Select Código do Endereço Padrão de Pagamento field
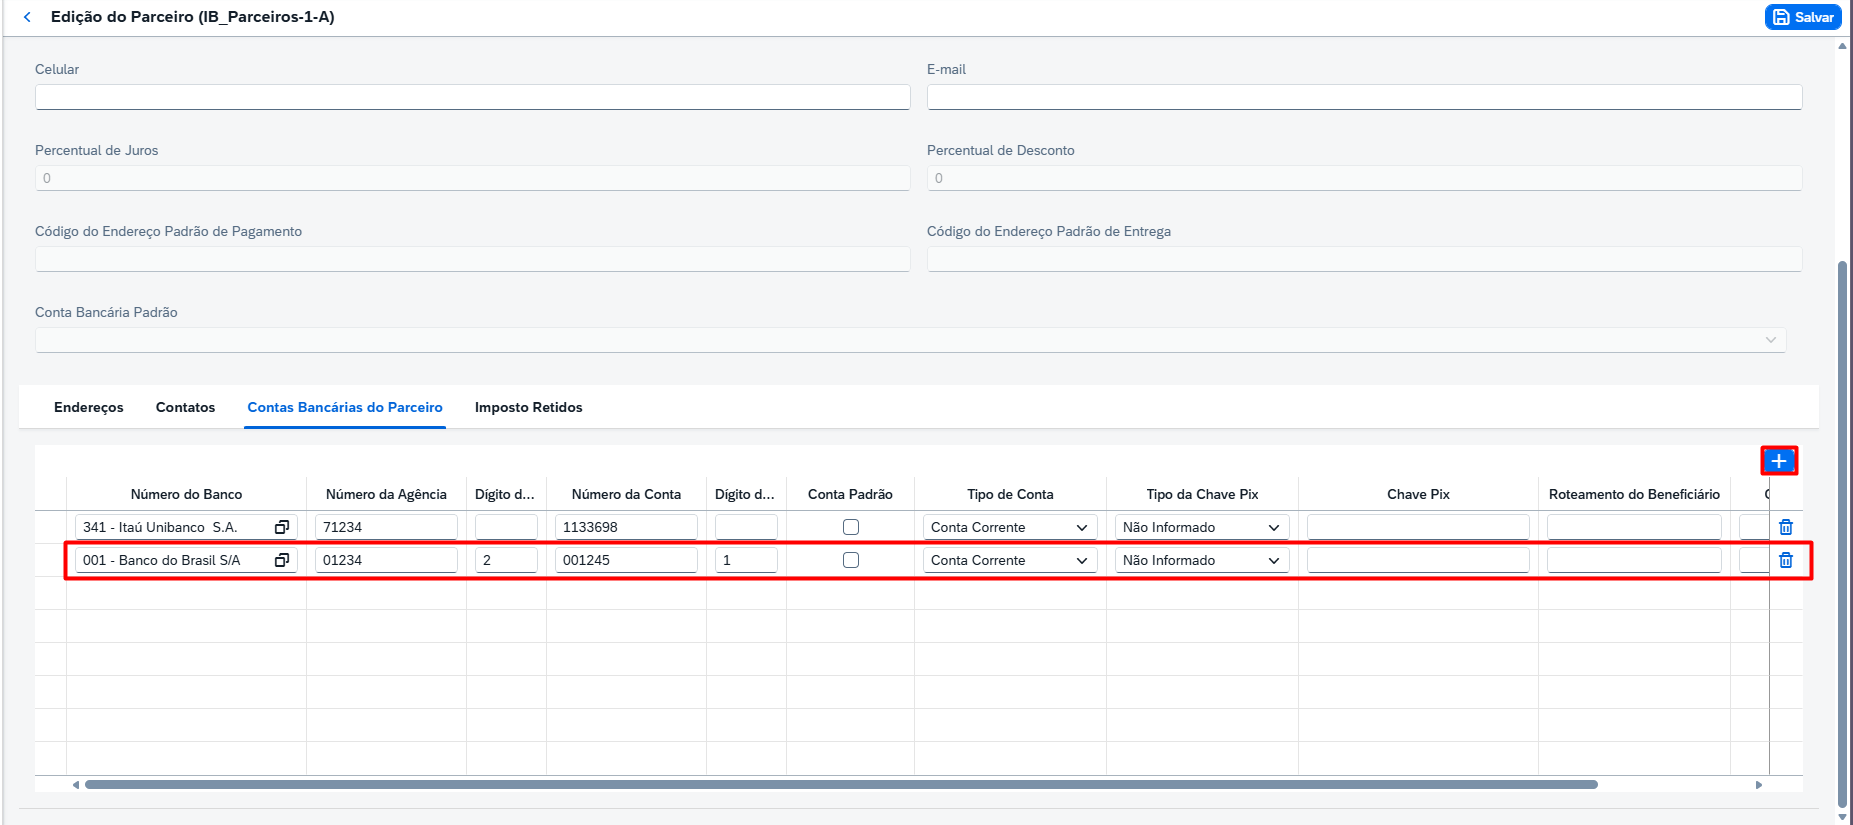The height and width of the screenshot is (825, 1853). point(472,259)
